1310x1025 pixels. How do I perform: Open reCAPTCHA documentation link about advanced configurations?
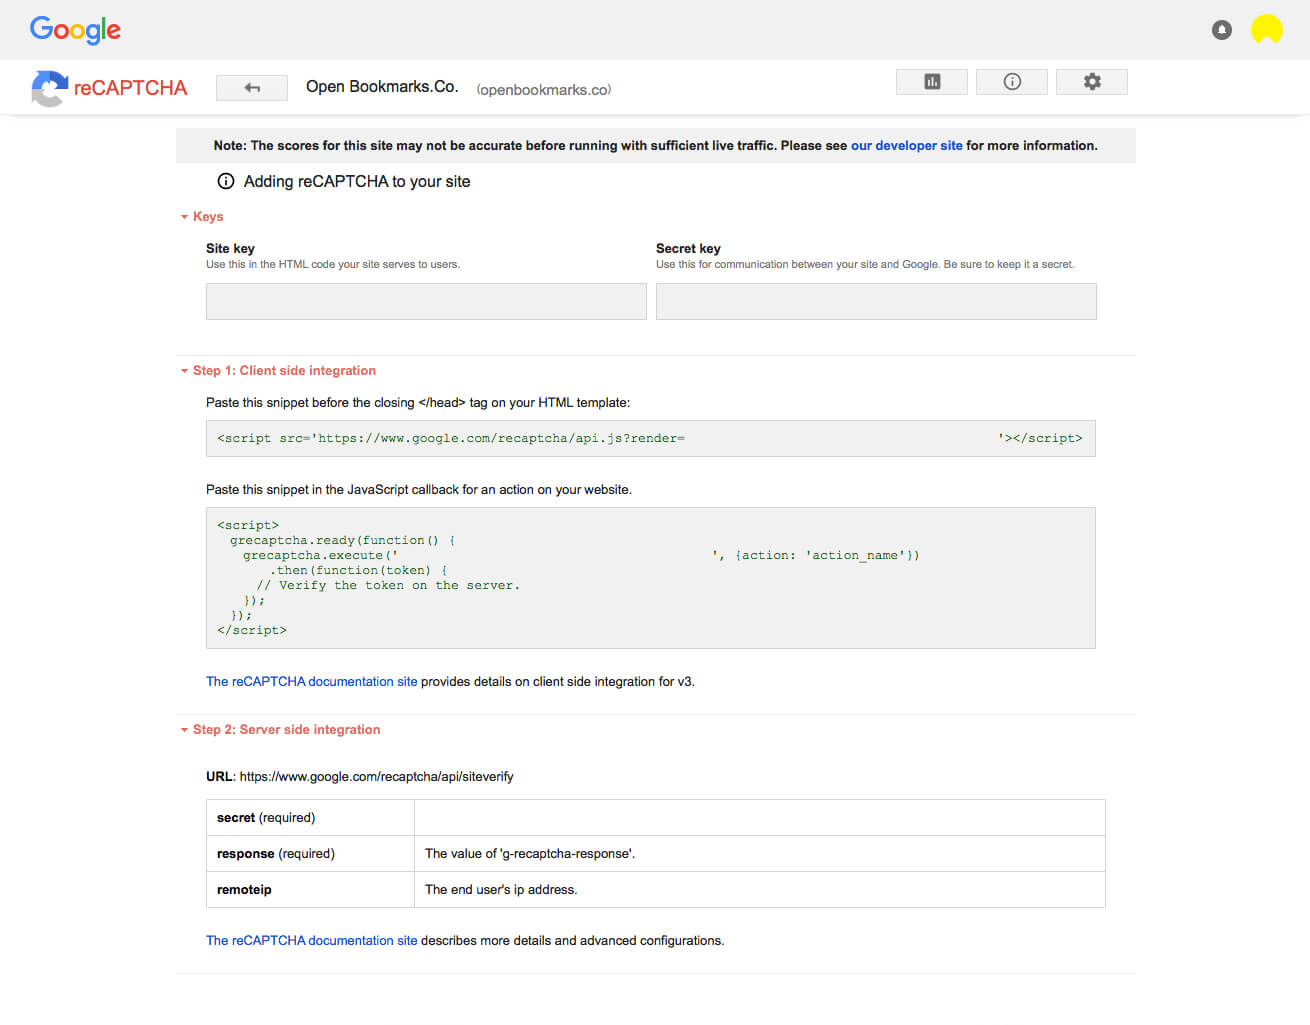coord(311,940)
